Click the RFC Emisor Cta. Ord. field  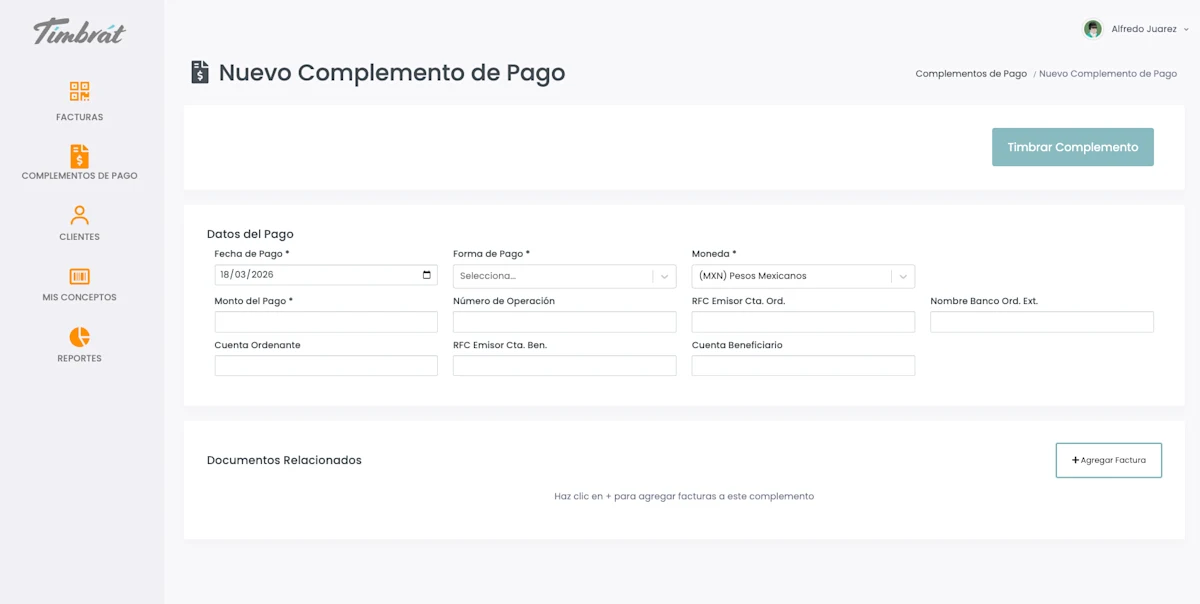click(x=803, y=320)
